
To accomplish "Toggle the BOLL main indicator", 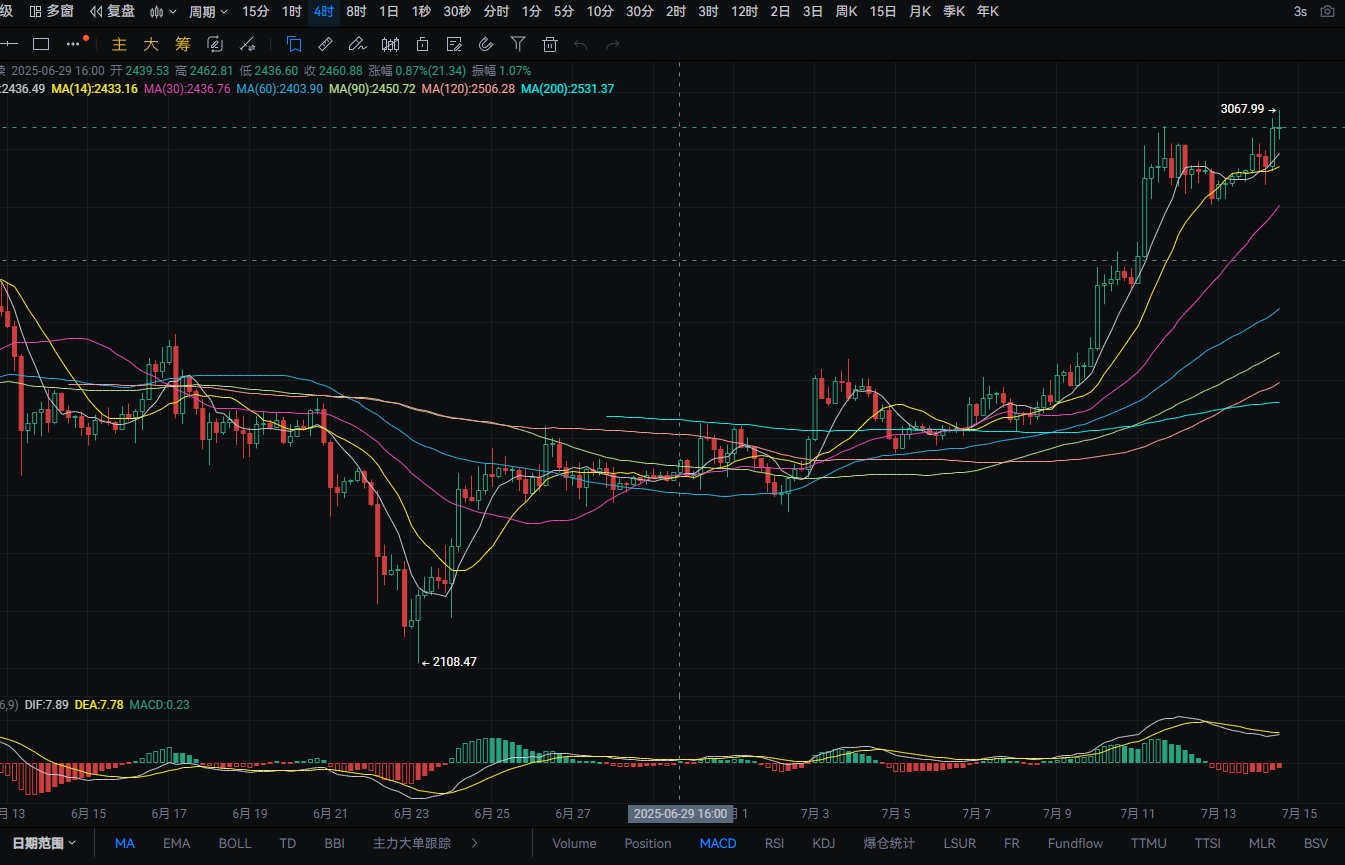I will [235, 843].
